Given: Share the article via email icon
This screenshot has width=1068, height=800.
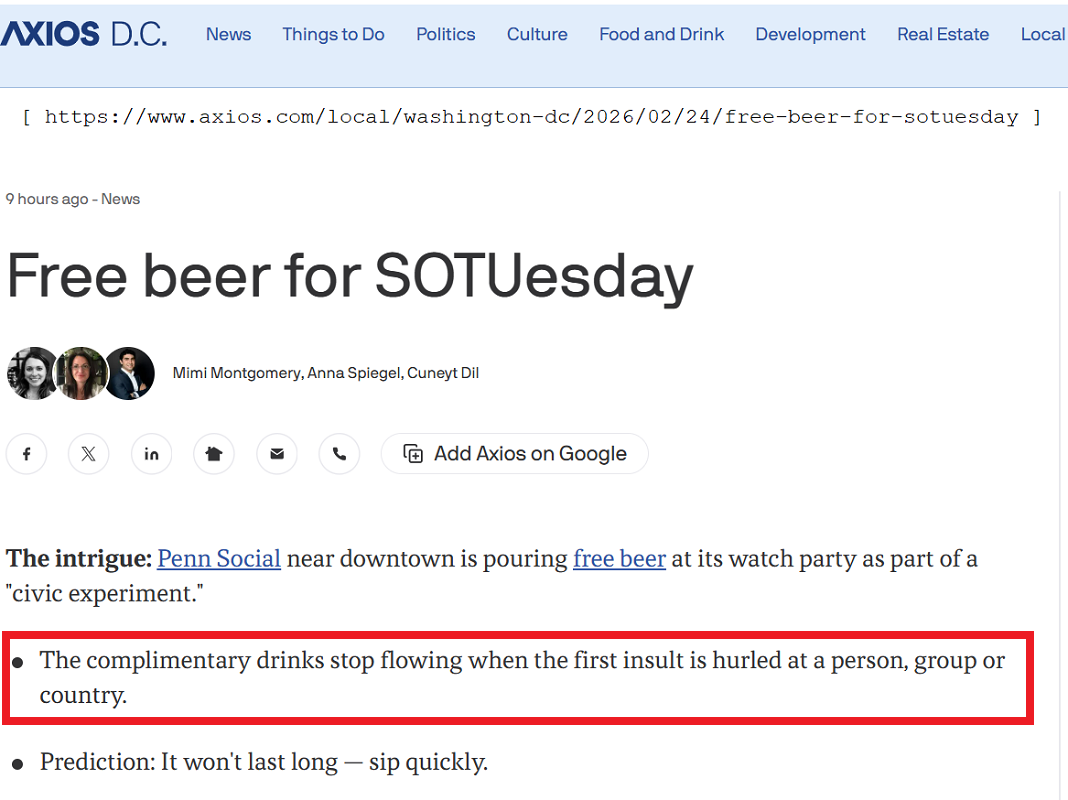Looking at the screenshot, I should 277,454.
